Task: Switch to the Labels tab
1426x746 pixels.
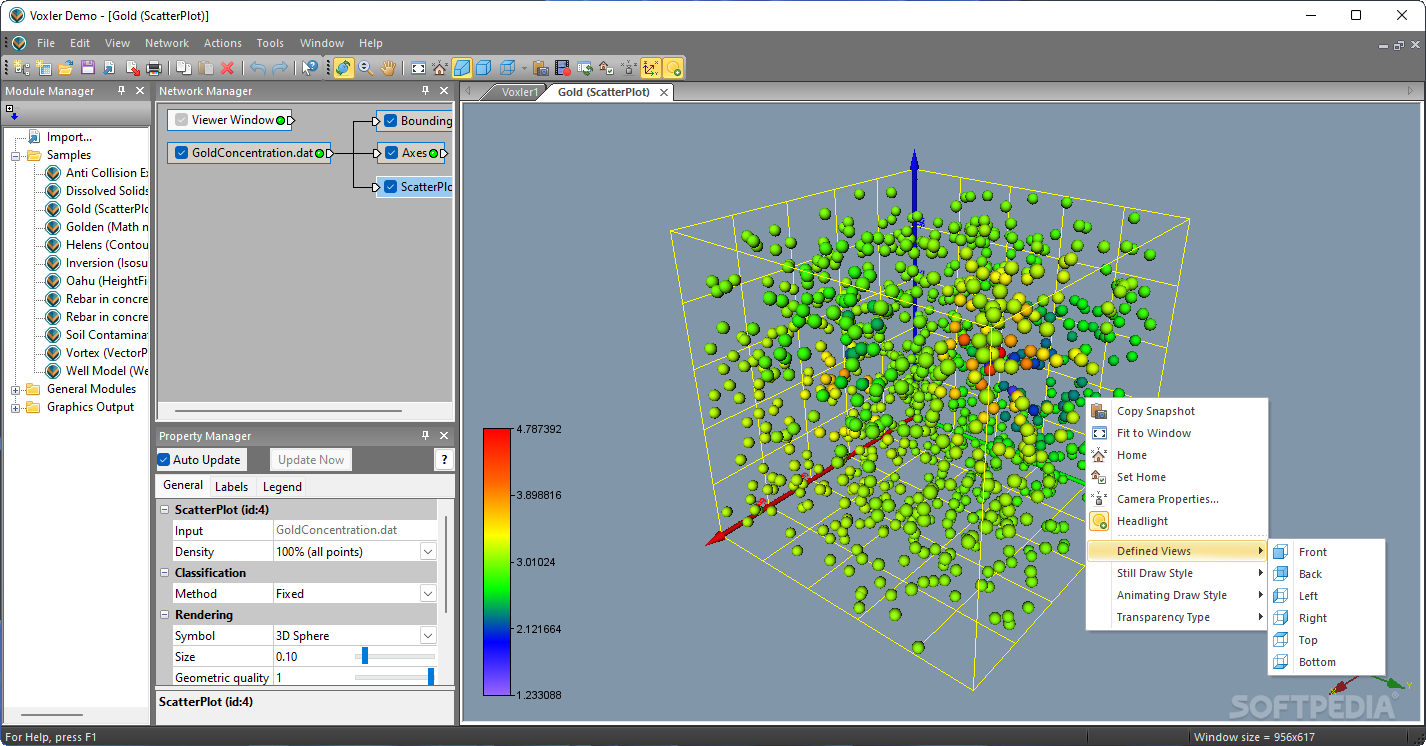Action: (231, 487)
